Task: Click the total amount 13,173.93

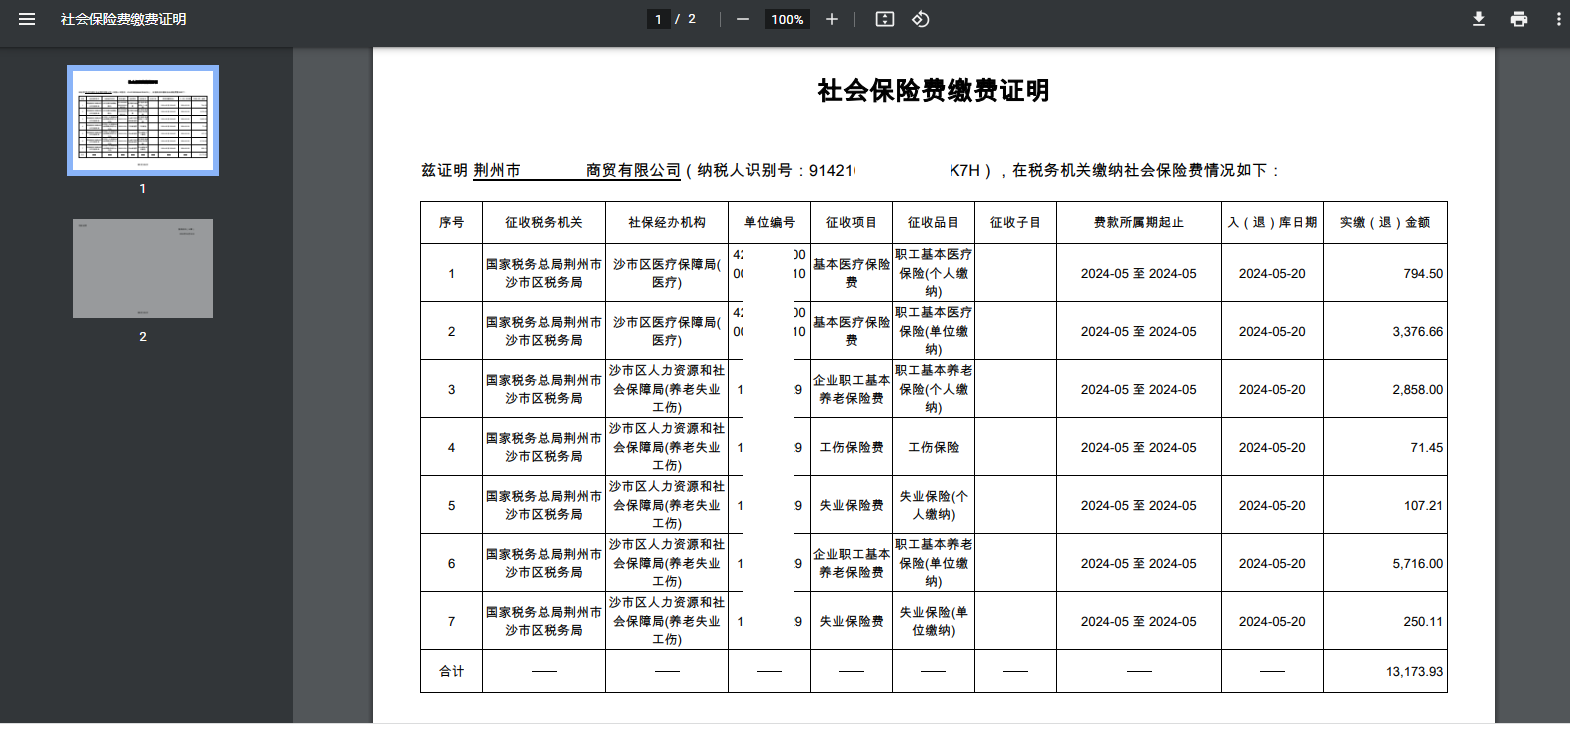Action: click(1415, 671)
